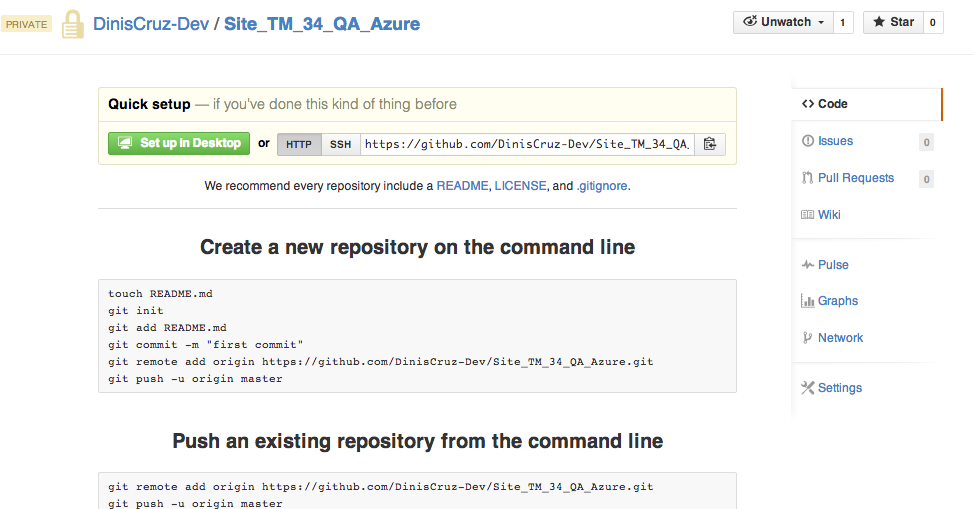
Task: Click the Issues icon in sidebar
Action: (x=808, y=142)
